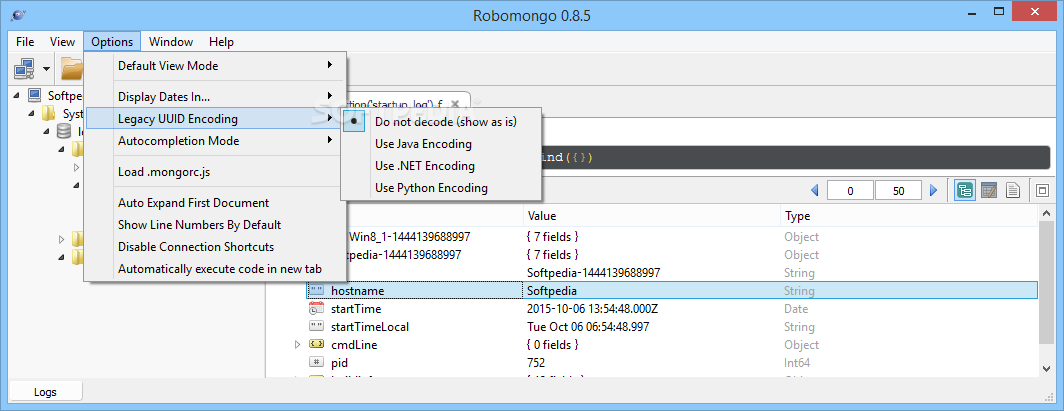
Task: Open the File menu
Action: pos(25,41)
